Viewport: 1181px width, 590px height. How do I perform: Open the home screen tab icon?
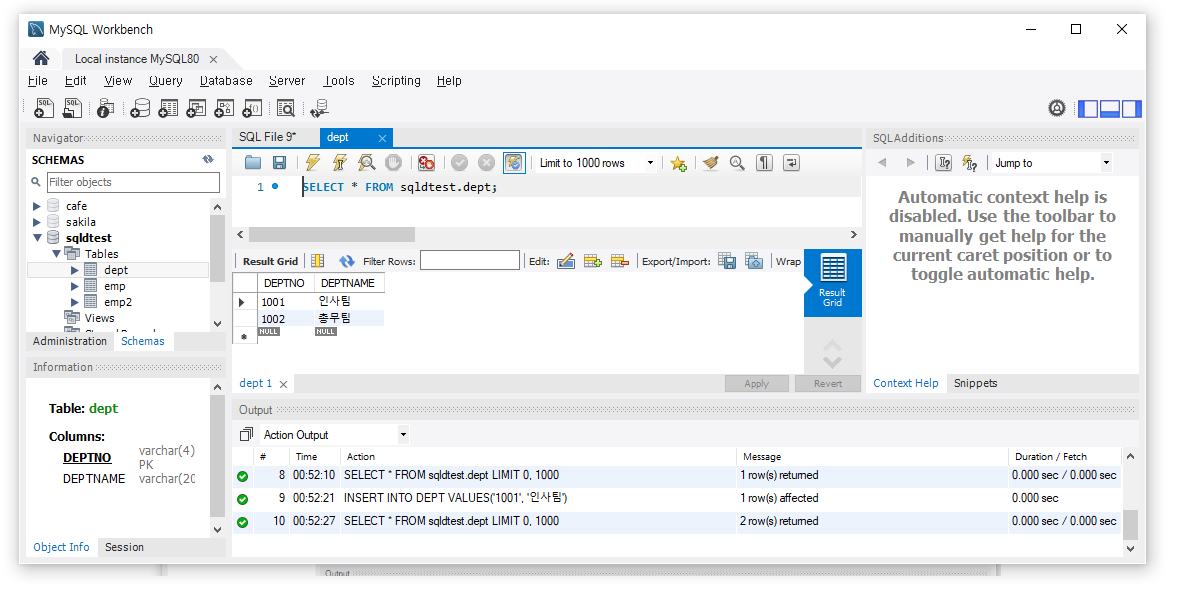coord(41,58)
